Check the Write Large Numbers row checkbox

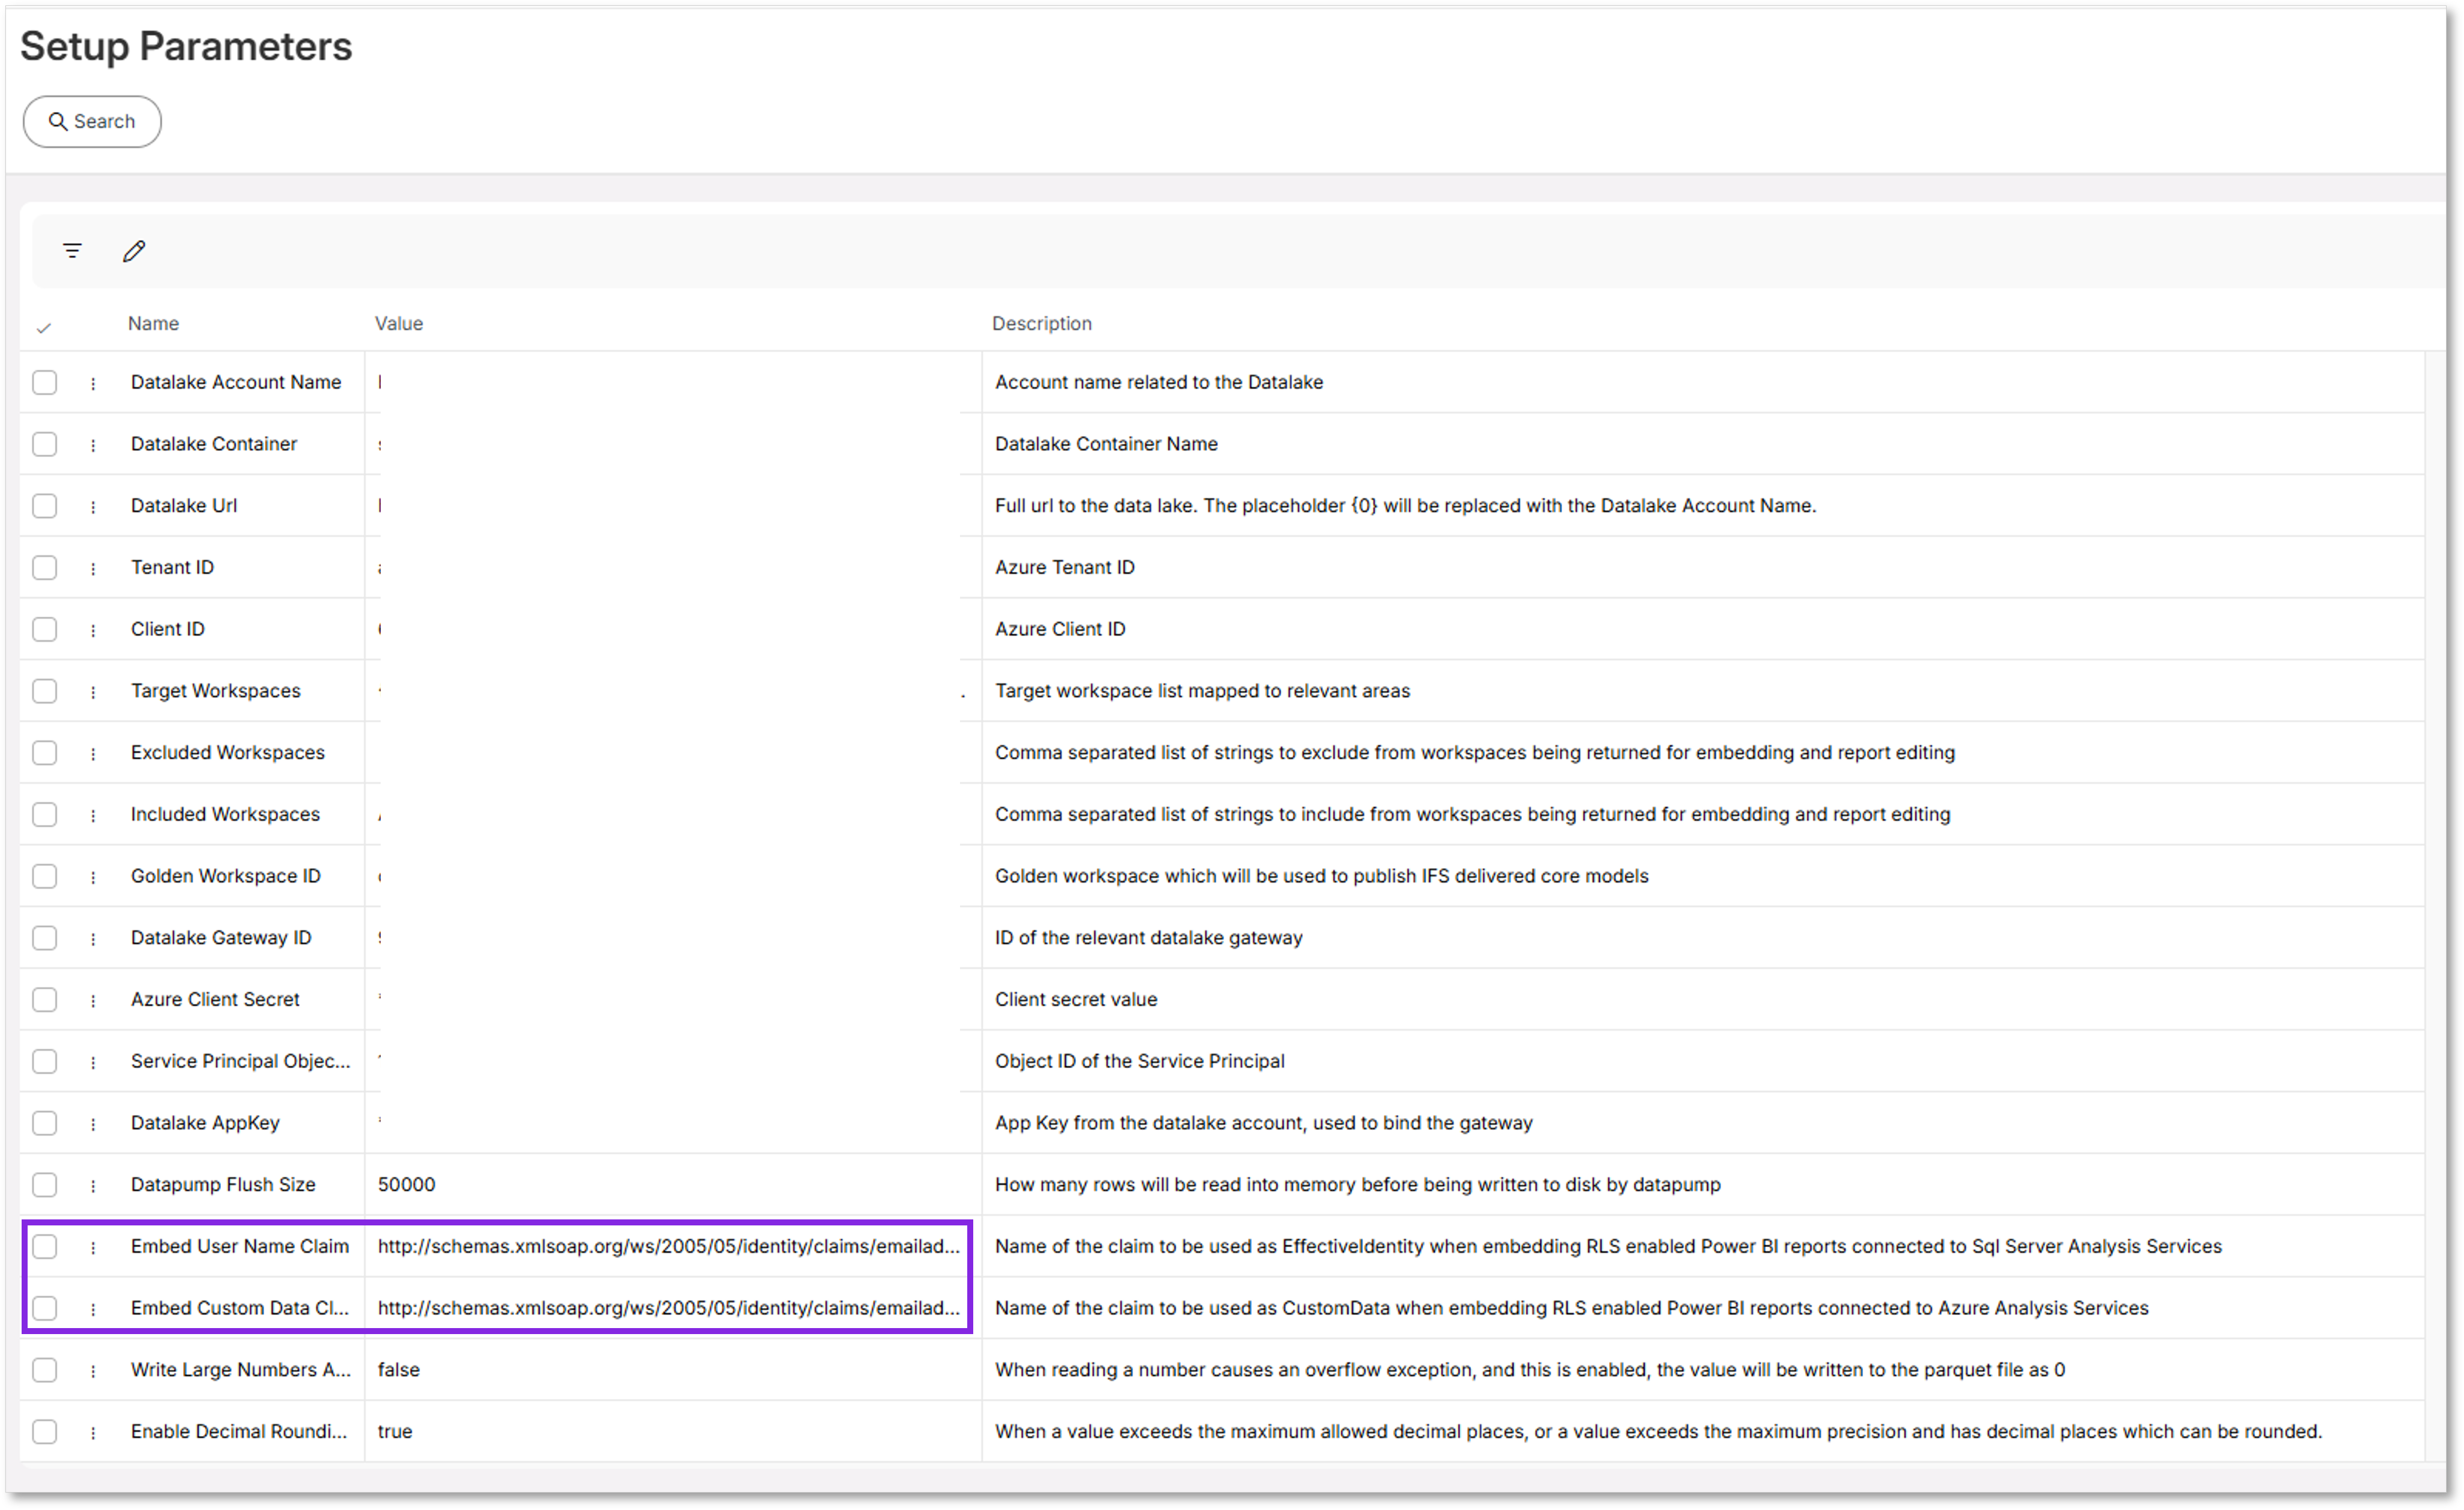tap(44, 1370)
